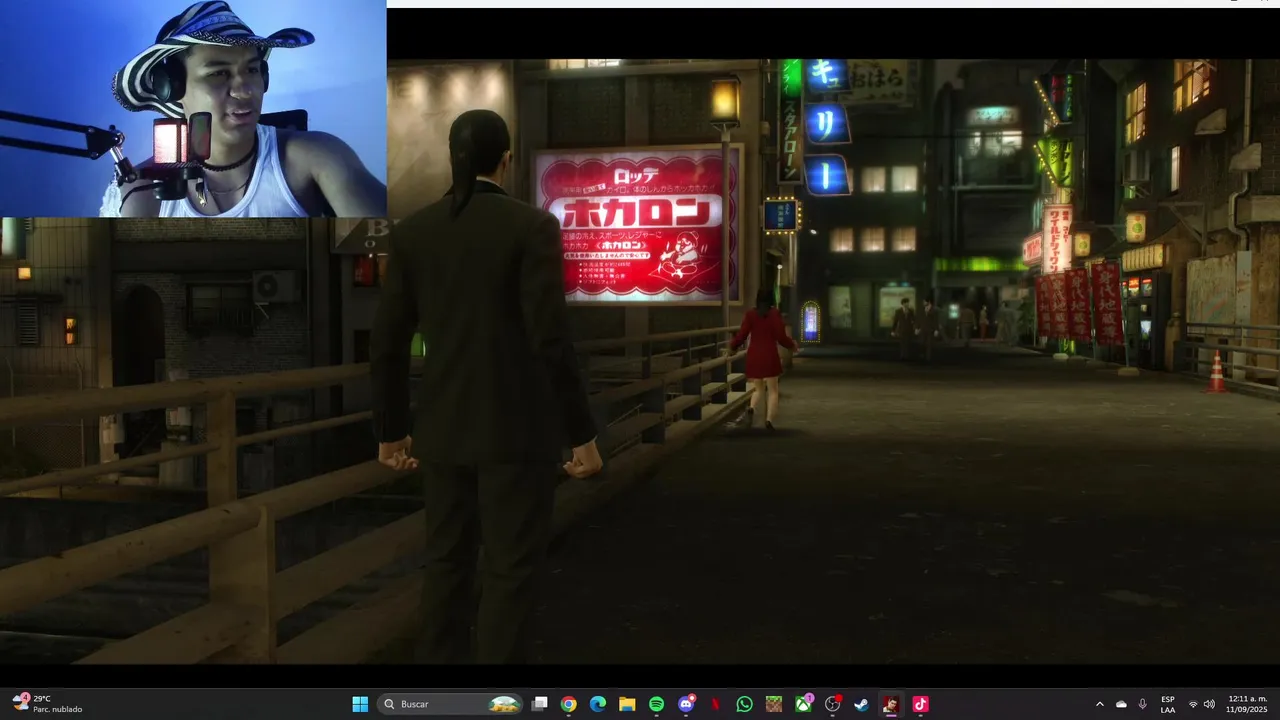Click the microphone in-use tray icon
The image size is (1280, 720).
point(1142,704)
